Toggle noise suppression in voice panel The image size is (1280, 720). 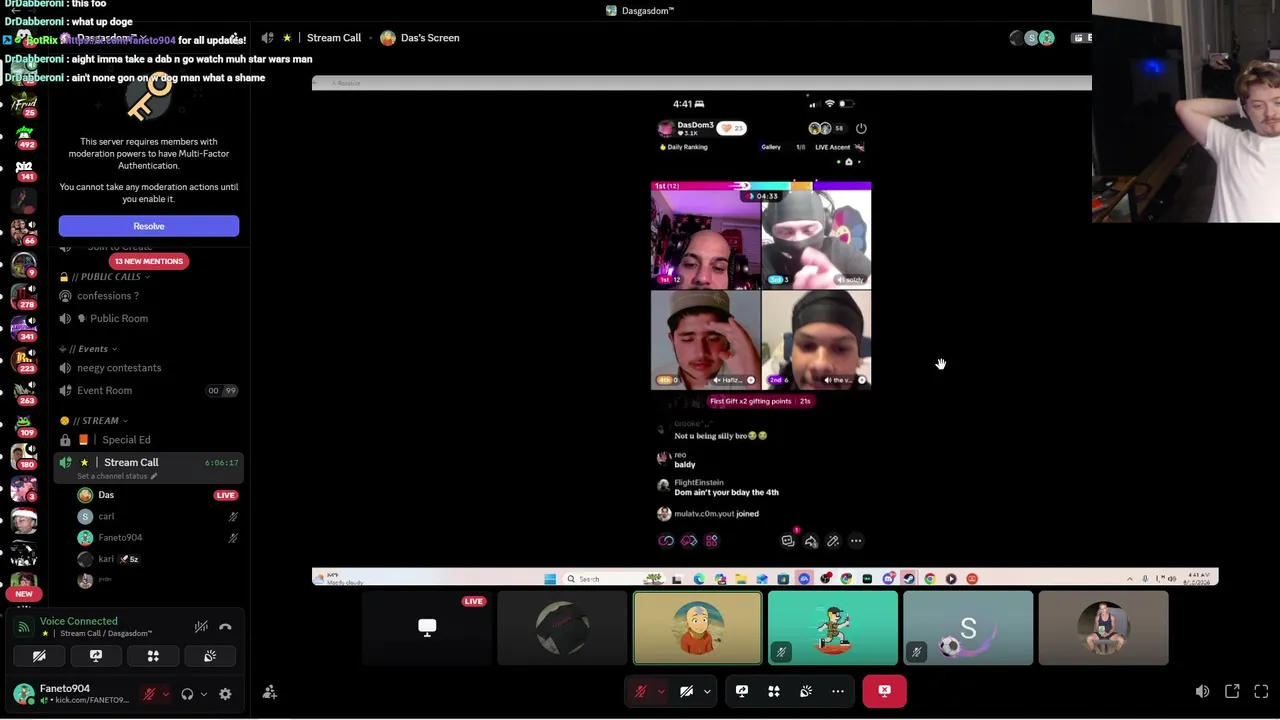tap(201, 627)
